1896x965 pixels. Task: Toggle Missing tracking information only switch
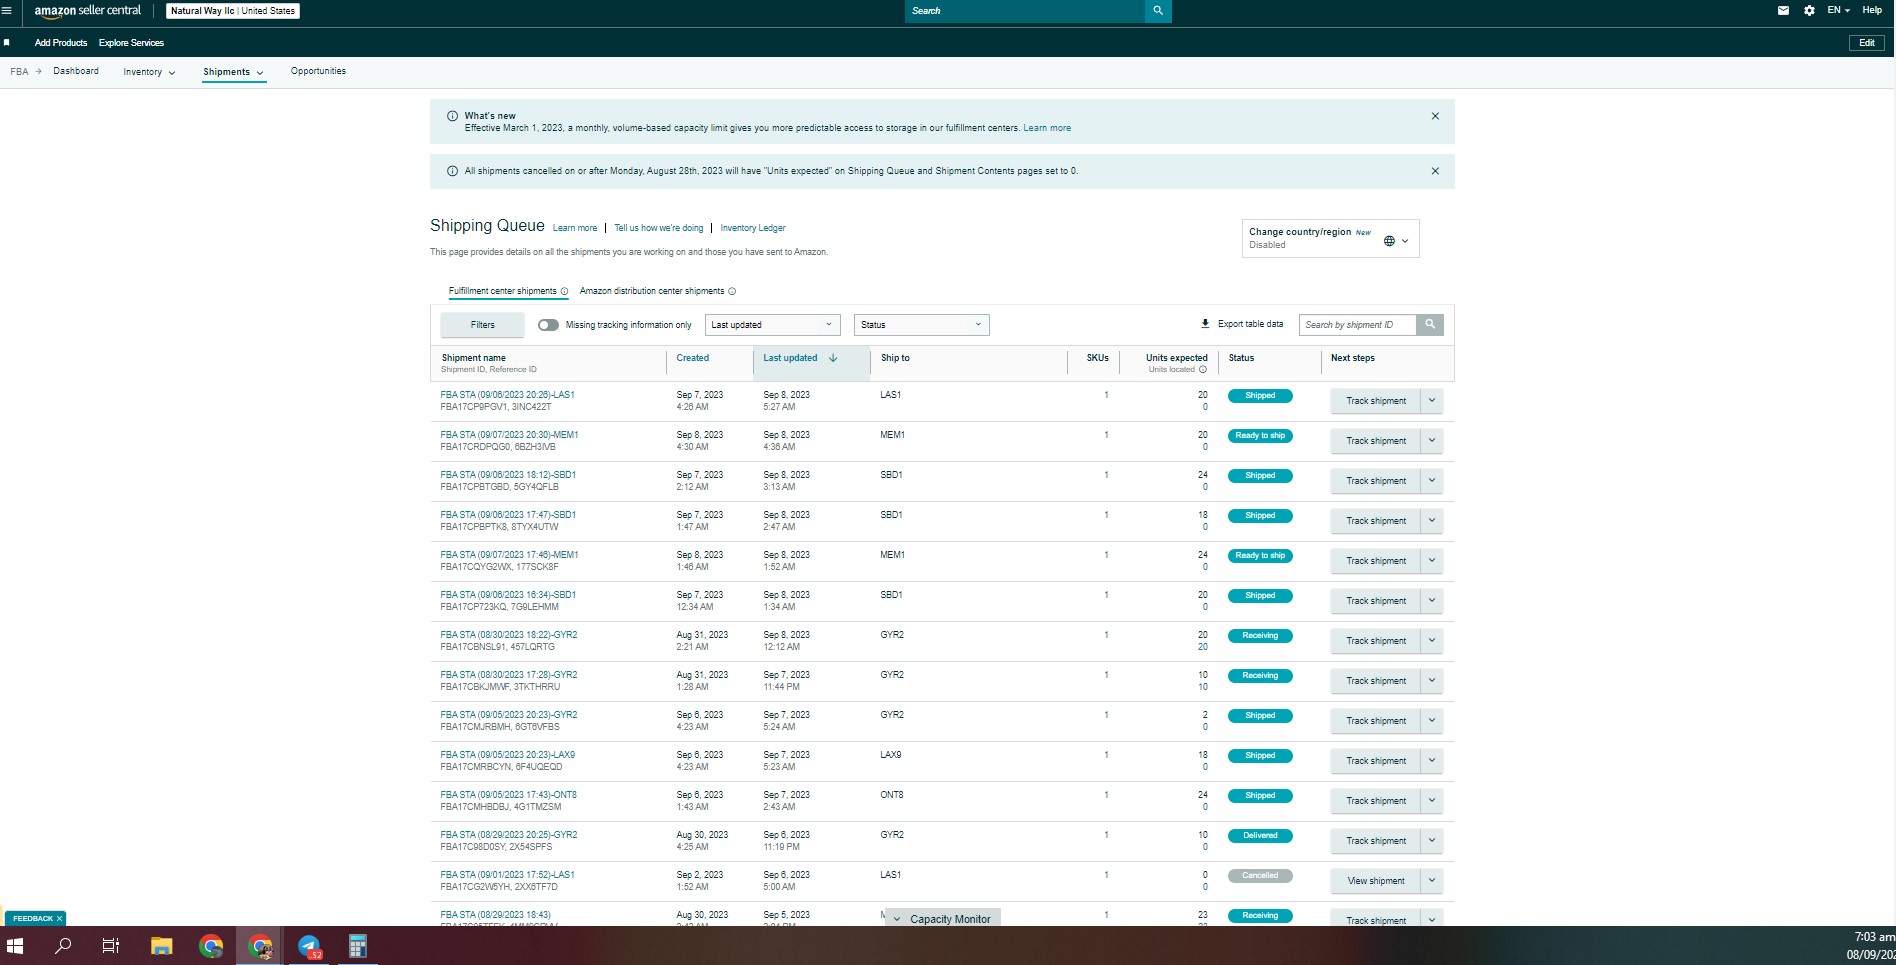(x=548, y=325)
